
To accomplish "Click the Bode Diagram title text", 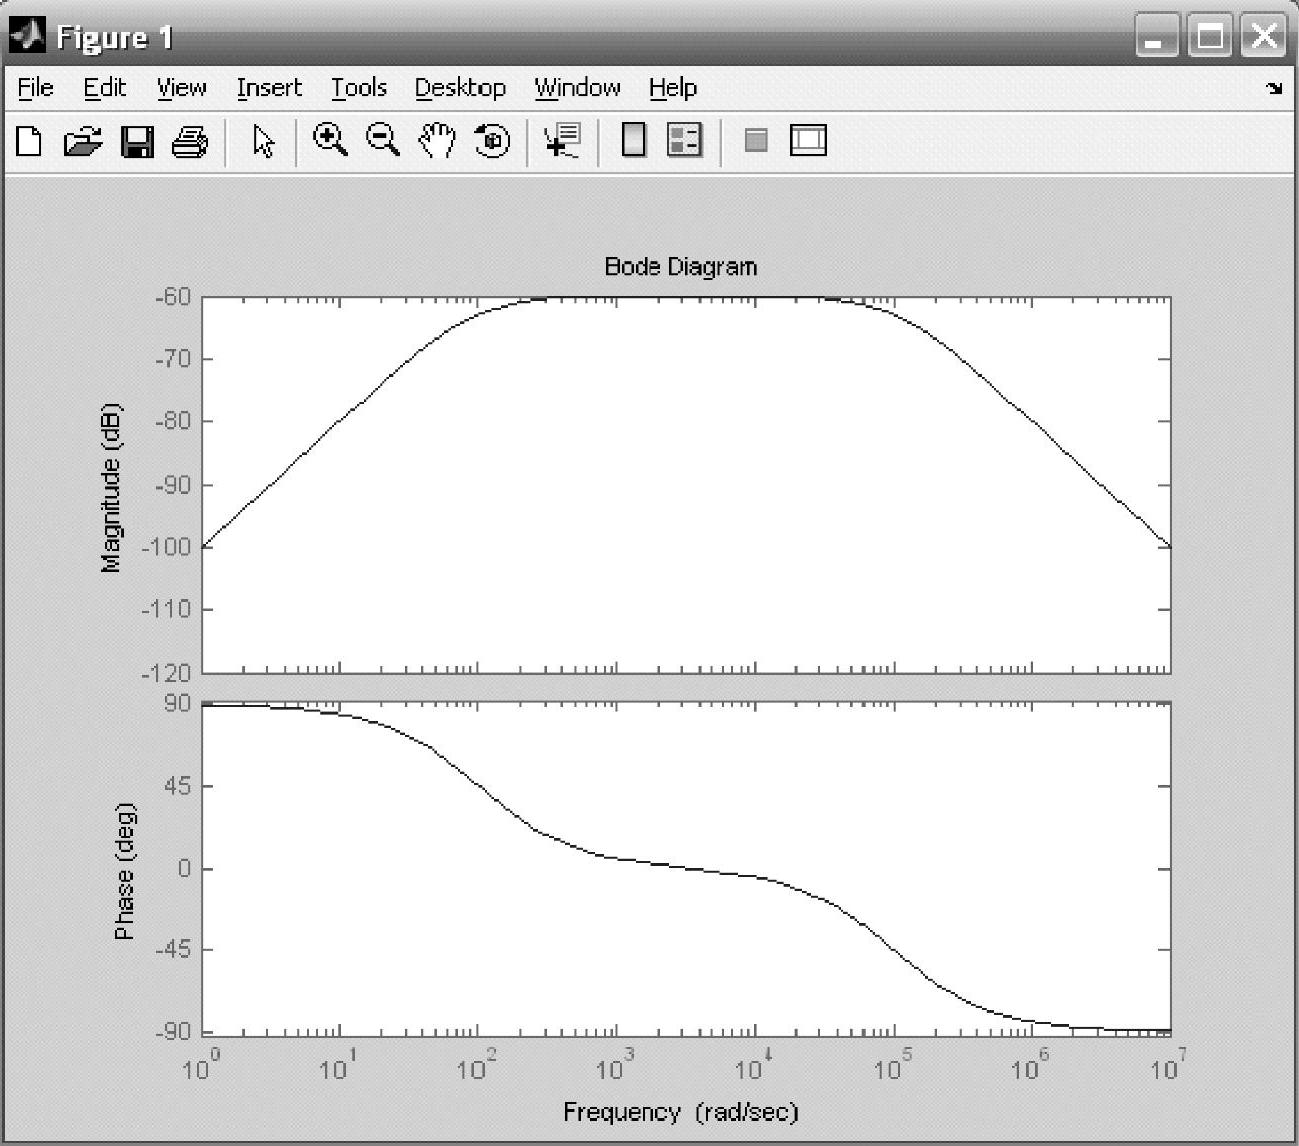I will (681, 267).
